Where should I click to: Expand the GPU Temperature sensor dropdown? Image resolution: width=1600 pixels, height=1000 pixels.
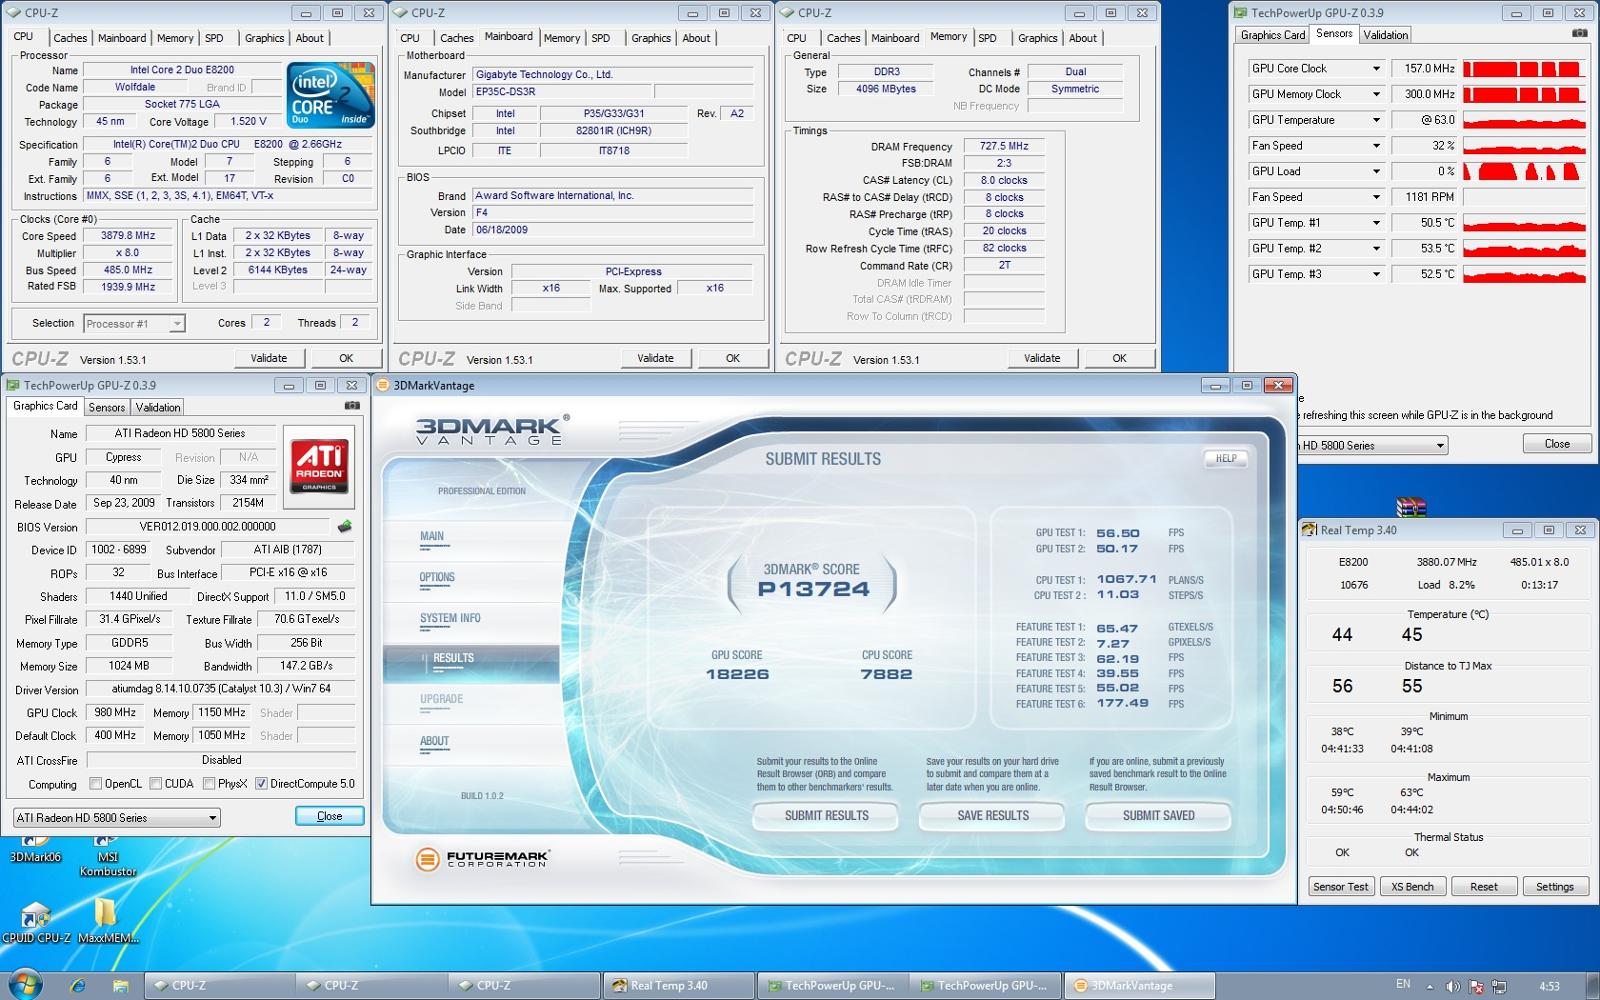click(x=1376, y=120)
